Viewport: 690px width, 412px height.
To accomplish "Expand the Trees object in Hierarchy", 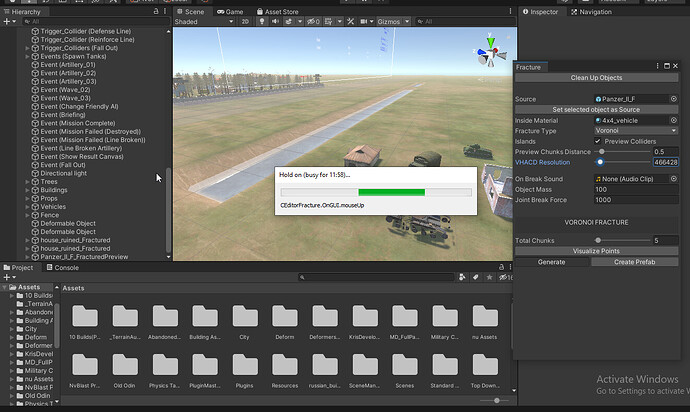I will [x=27, y=182].
